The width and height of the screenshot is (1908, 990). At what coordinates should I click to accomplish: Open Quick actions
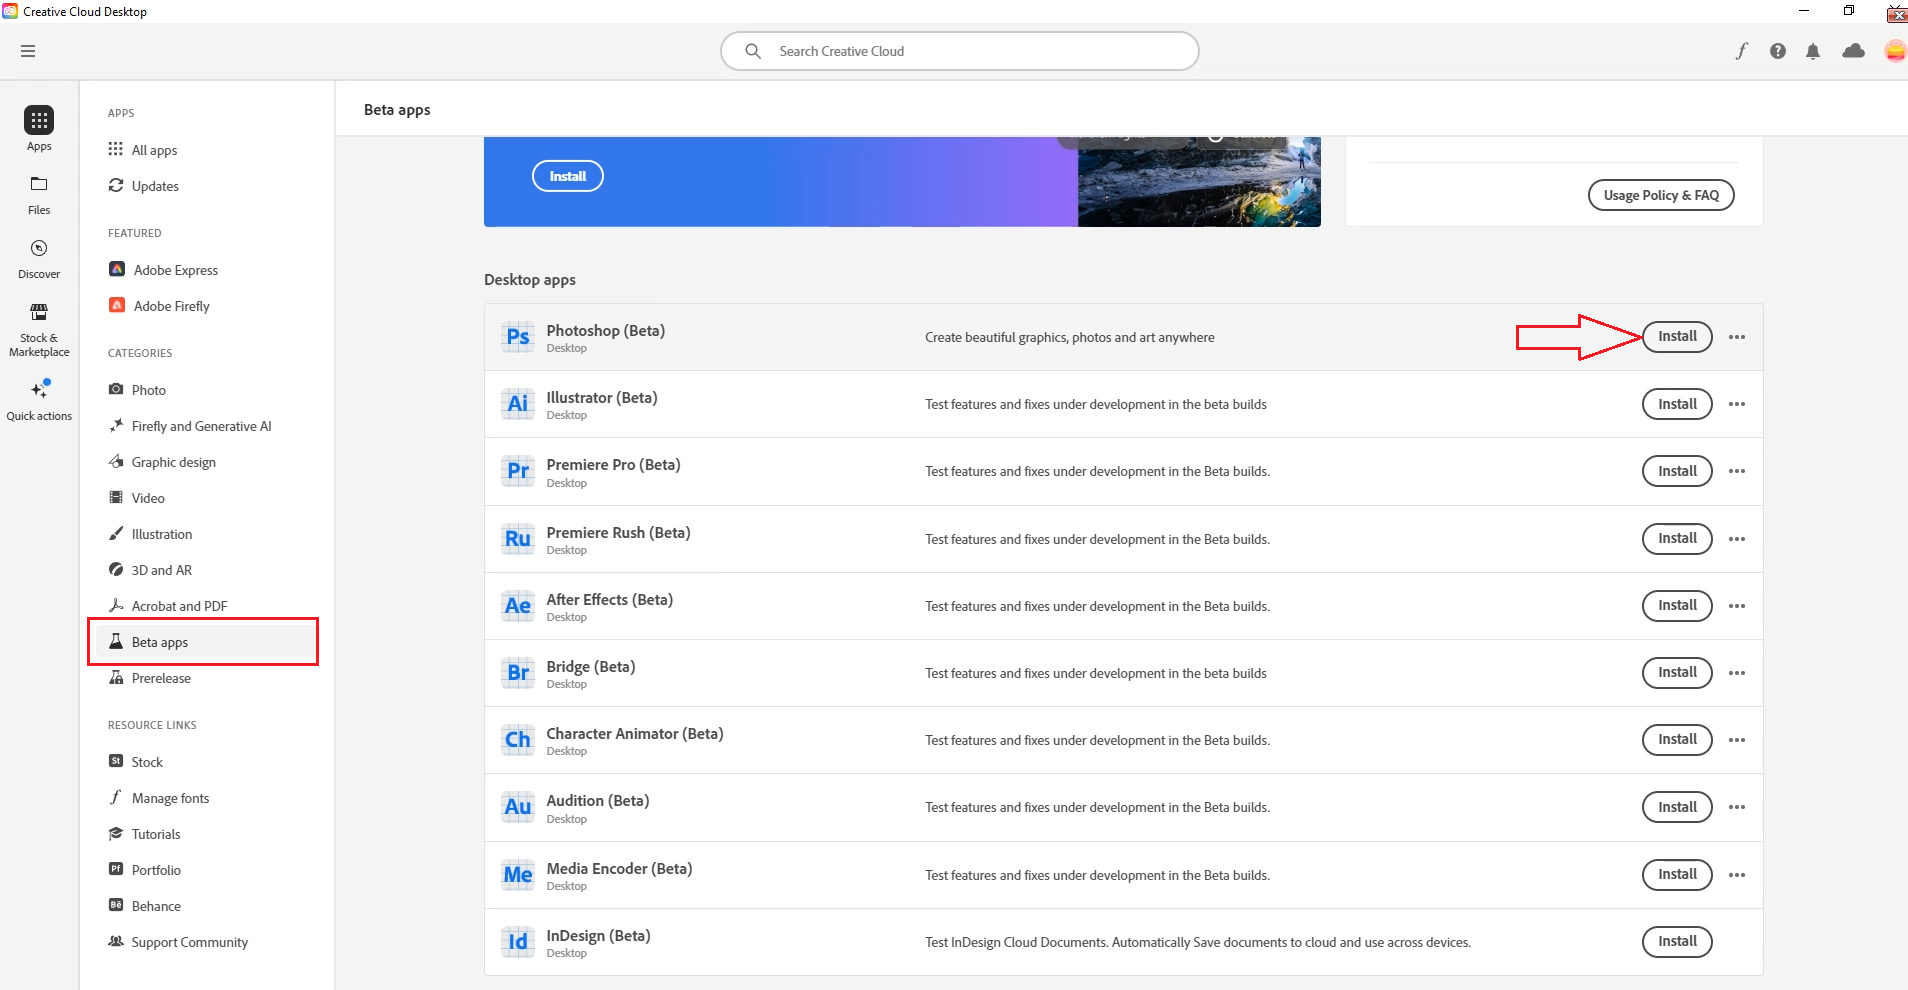(x=39, y=400)
